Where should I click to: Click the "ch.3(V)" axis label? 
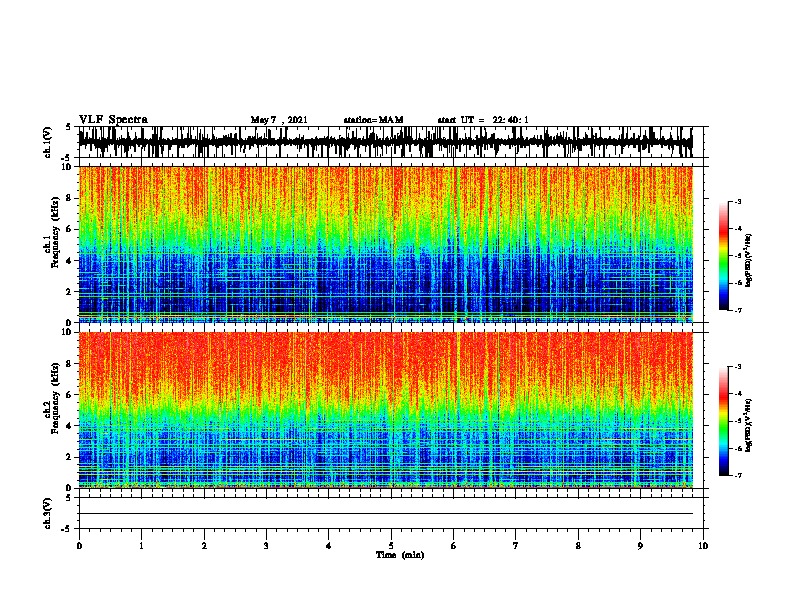48,513
